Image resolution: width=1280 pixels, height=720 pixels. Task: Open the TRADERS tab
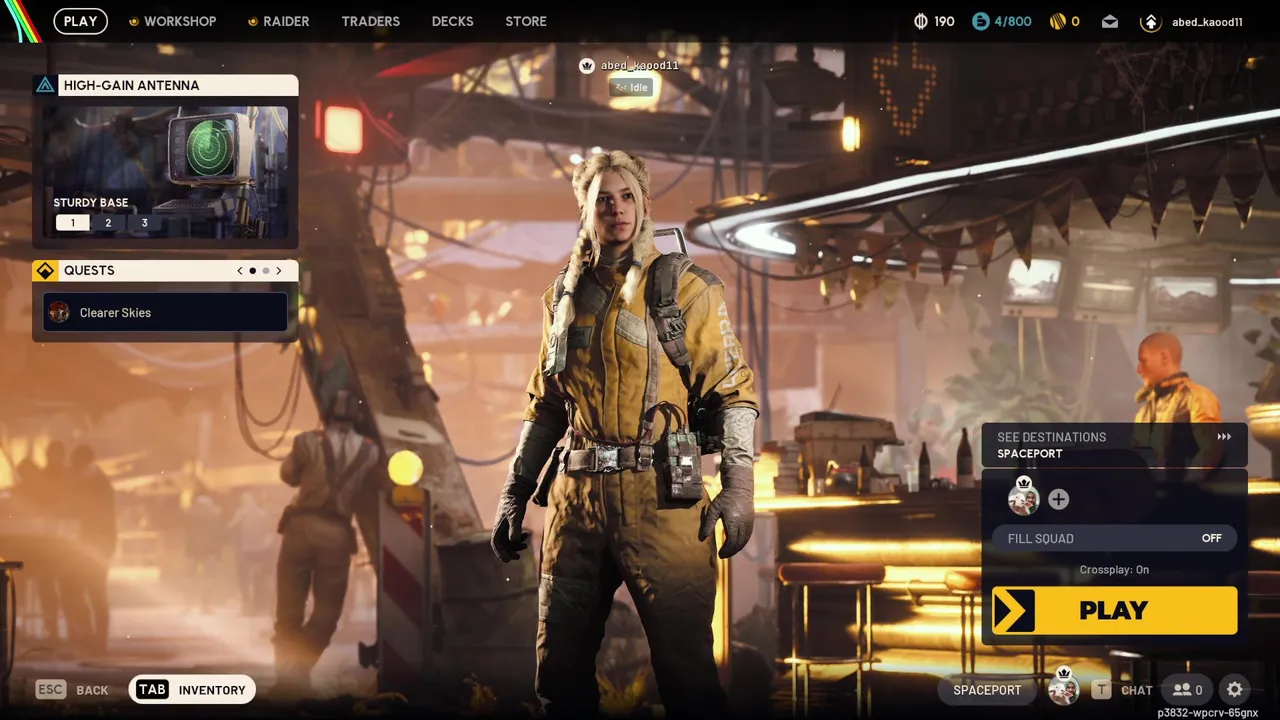pyautogui.click(x=370, y=21)
